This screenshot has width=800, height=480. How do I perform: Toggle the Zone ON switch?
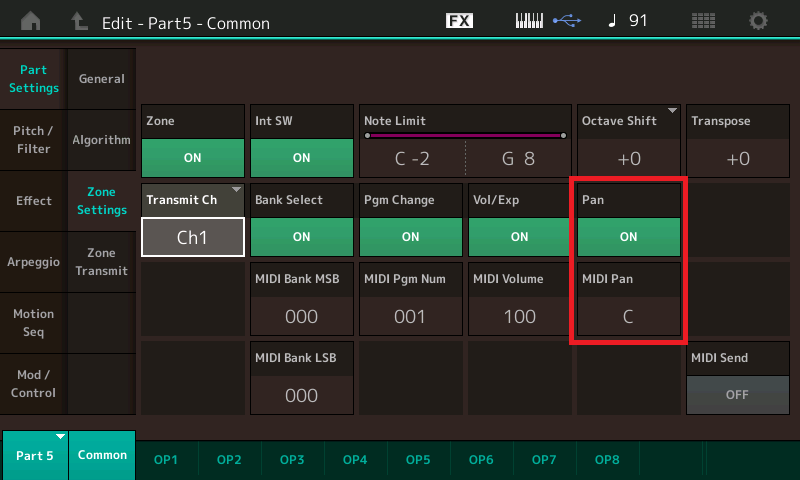coord(192,157)
